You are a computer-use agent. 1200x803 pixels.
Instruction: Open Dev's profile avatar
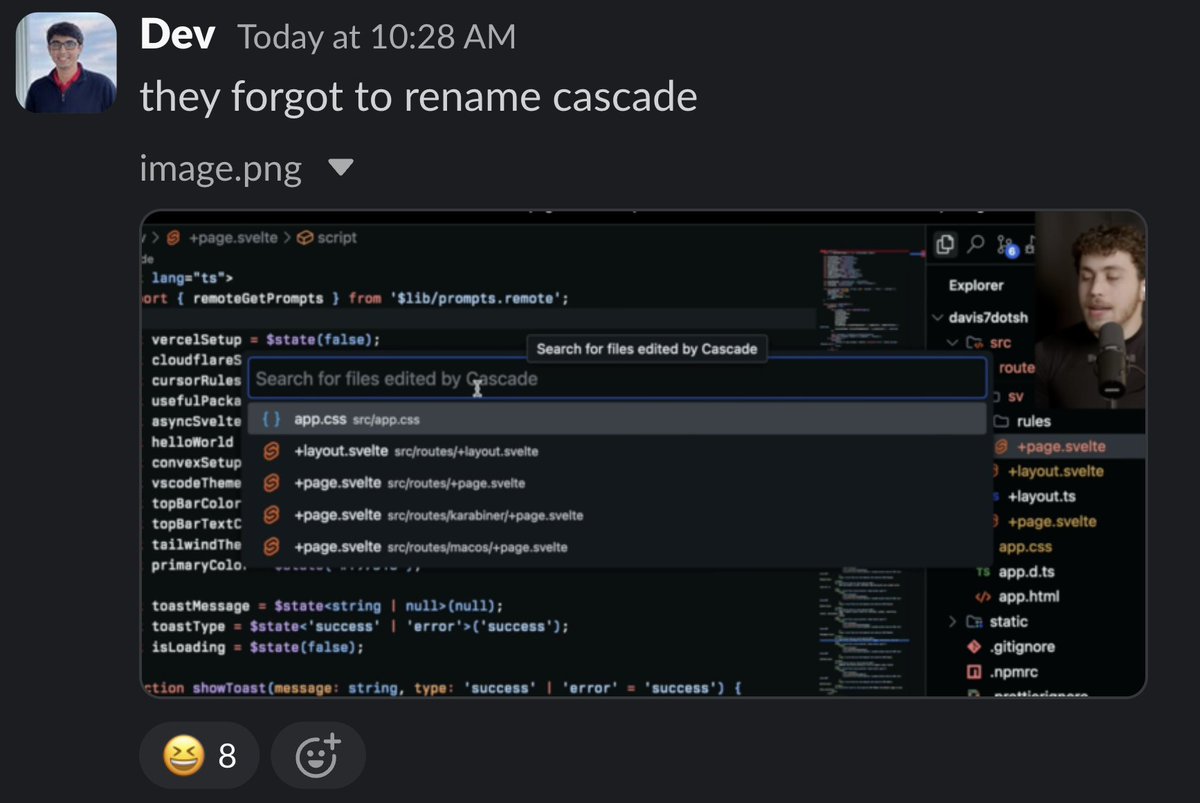pyautogui.click(x=67, y=62)
